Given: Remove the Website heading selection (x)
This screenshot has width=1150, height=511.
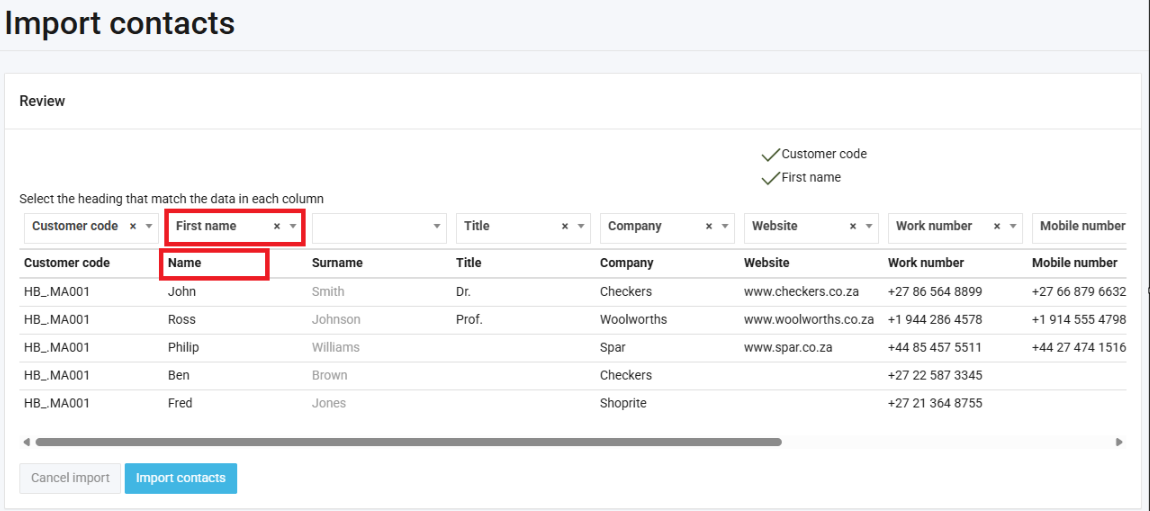Looking at the screenshot, I should coord(853,227).
